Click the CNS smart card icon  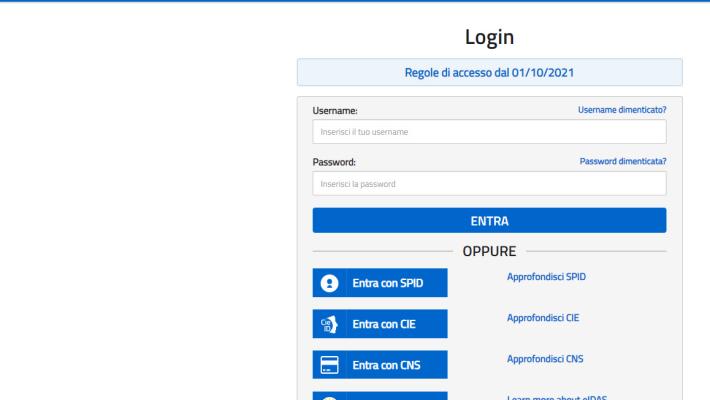click(x=329, y=364)
